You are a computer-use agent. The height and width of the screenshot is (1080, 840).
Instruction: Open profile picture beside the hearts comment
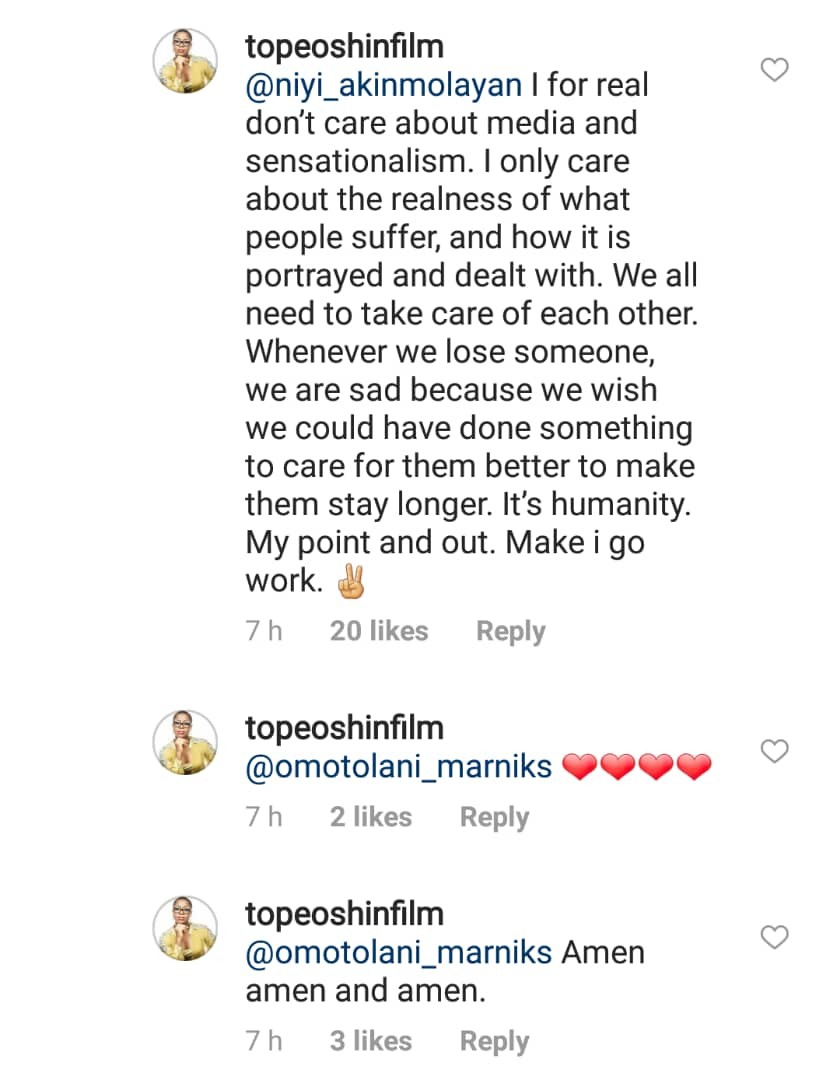(185, 743)
